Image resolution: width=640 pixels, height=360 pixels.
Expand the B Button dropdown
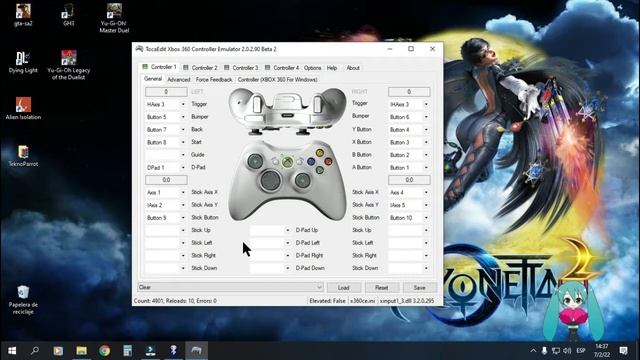coord(426,155)
